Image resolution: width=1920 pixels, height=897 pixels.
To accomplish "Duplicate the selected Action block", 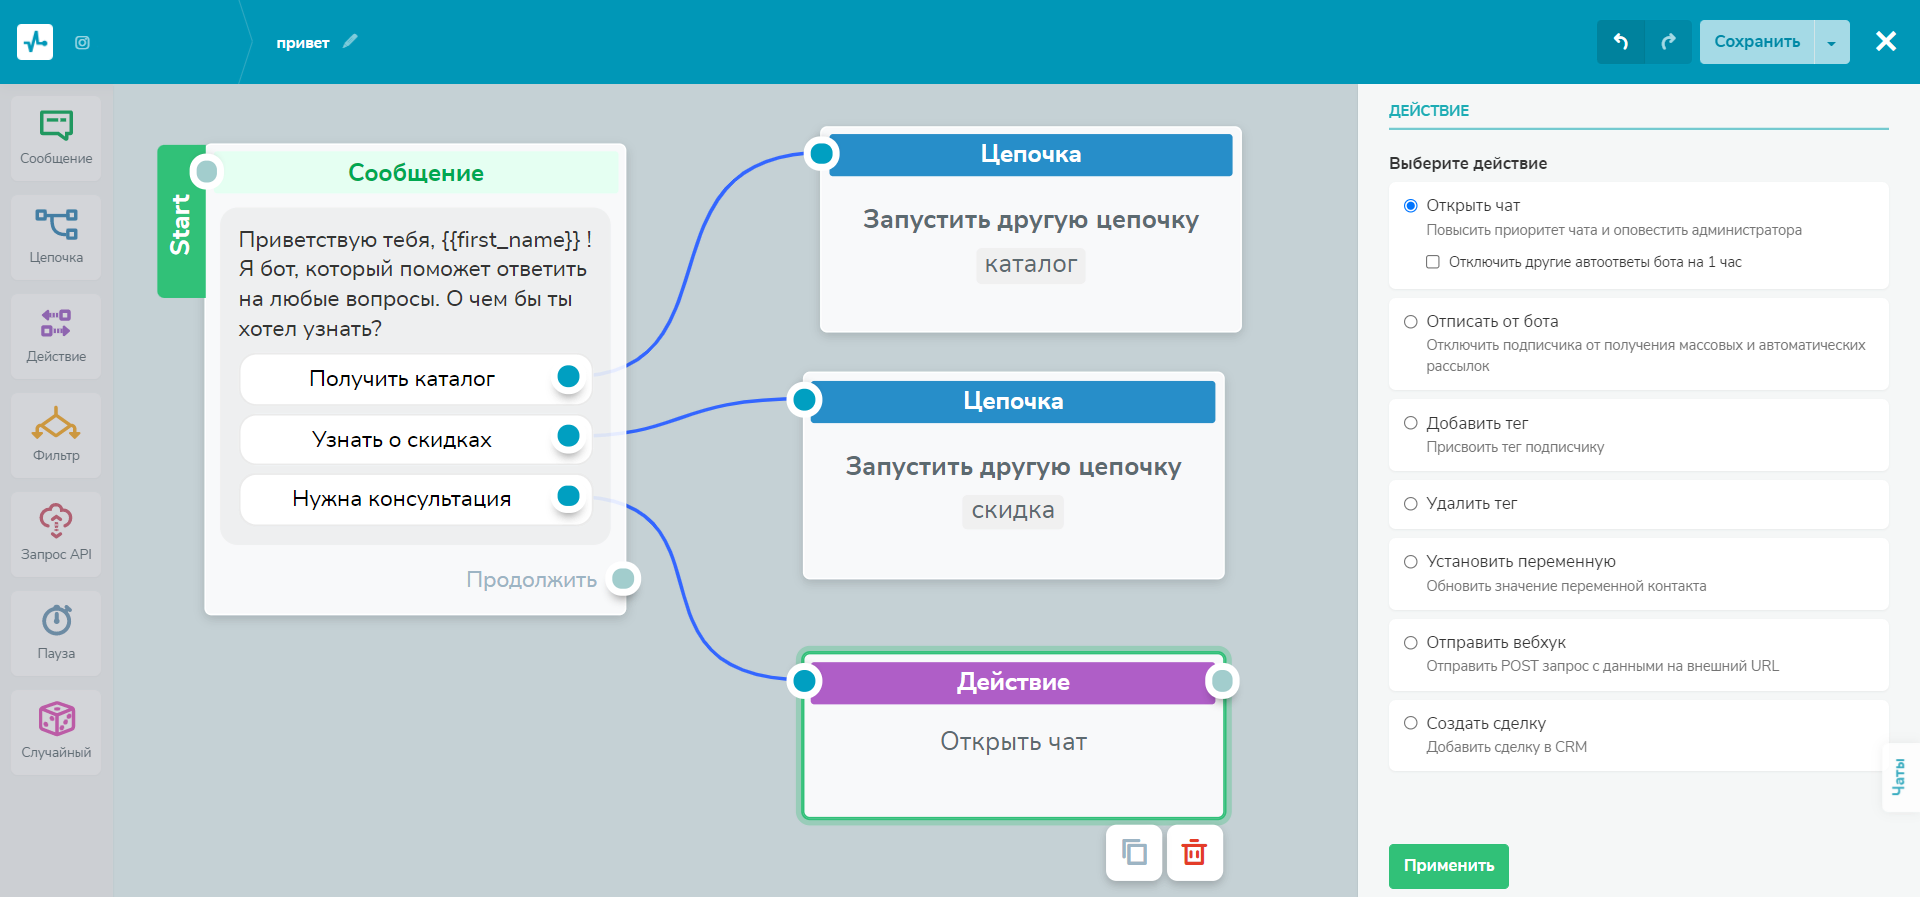I will coord(1134,853).
